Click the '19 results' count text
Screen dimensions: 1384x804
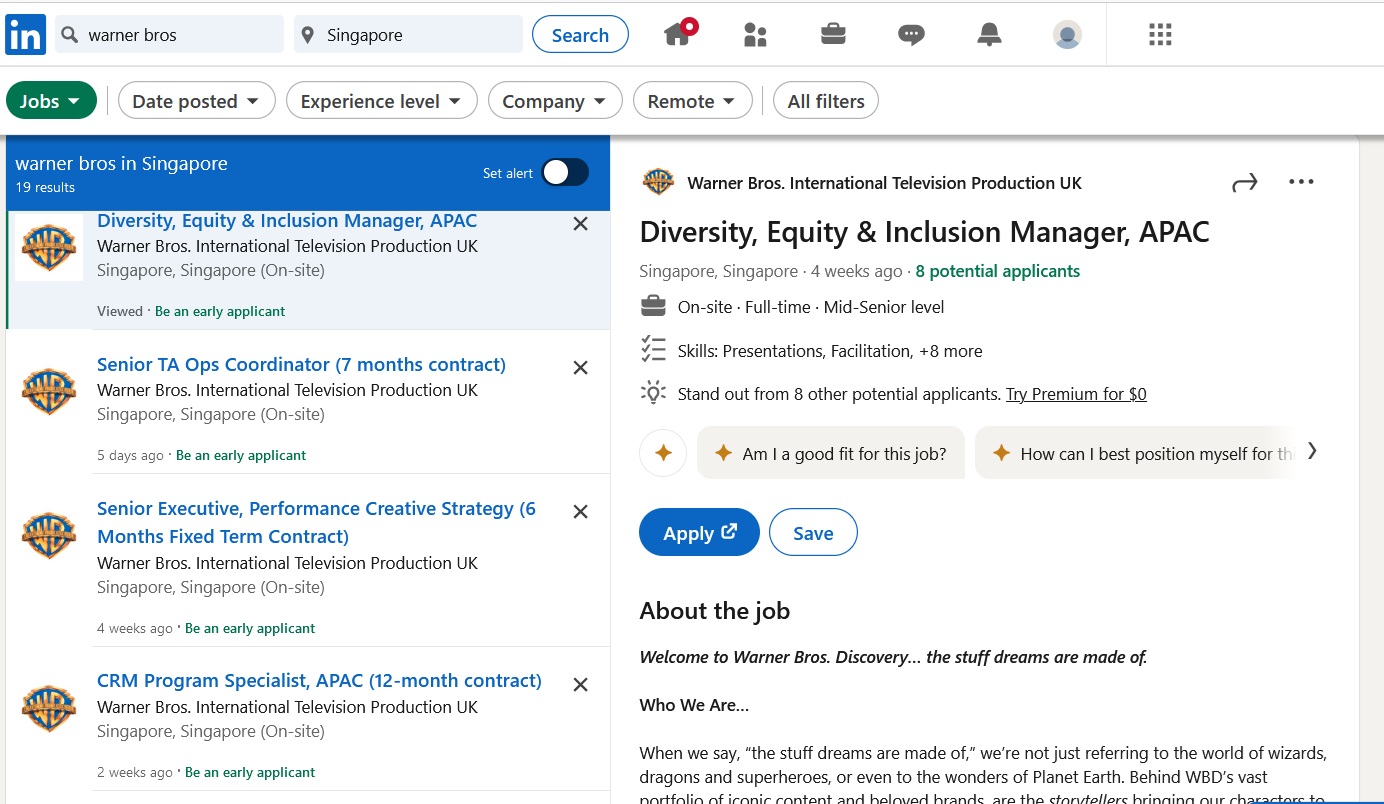coord(45,187)
